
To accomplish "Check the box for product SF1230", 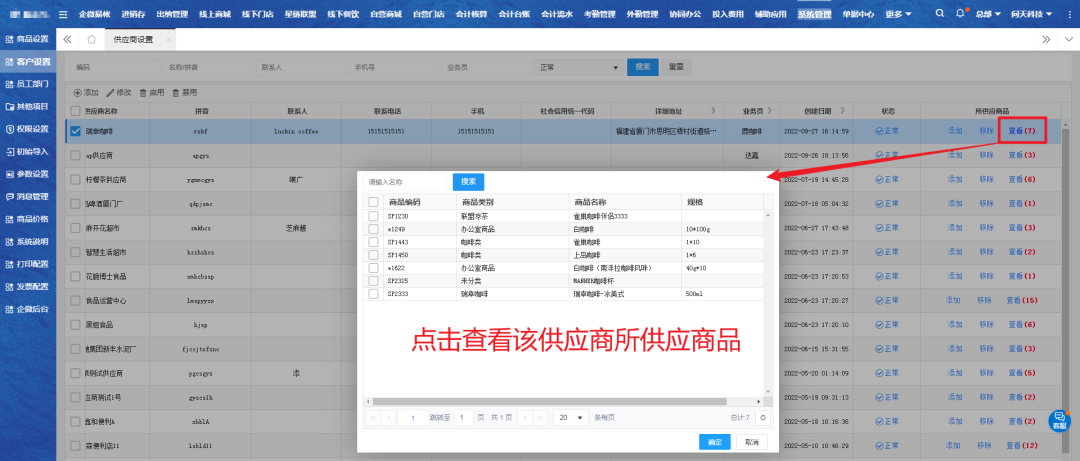I will pos(374,216).
